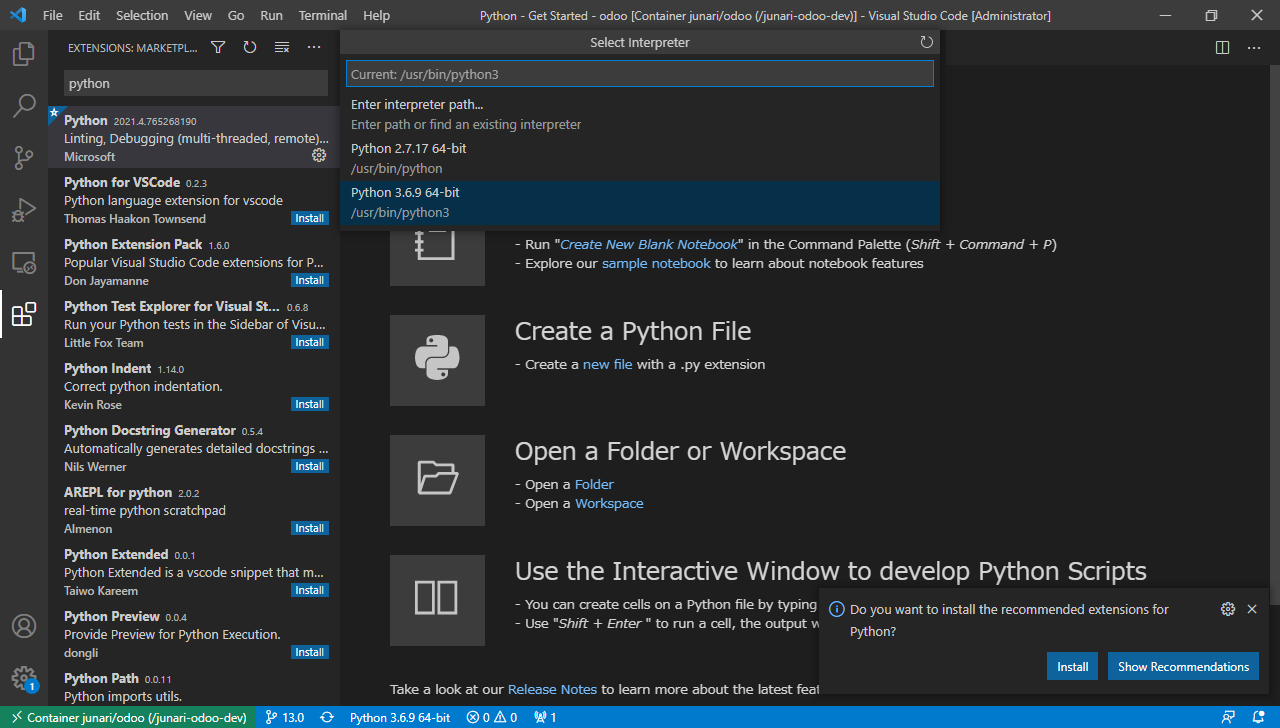Open the forwarded ports indicator
The height and width of the screenshot is (728, 1280).
(x=546, y=717)
